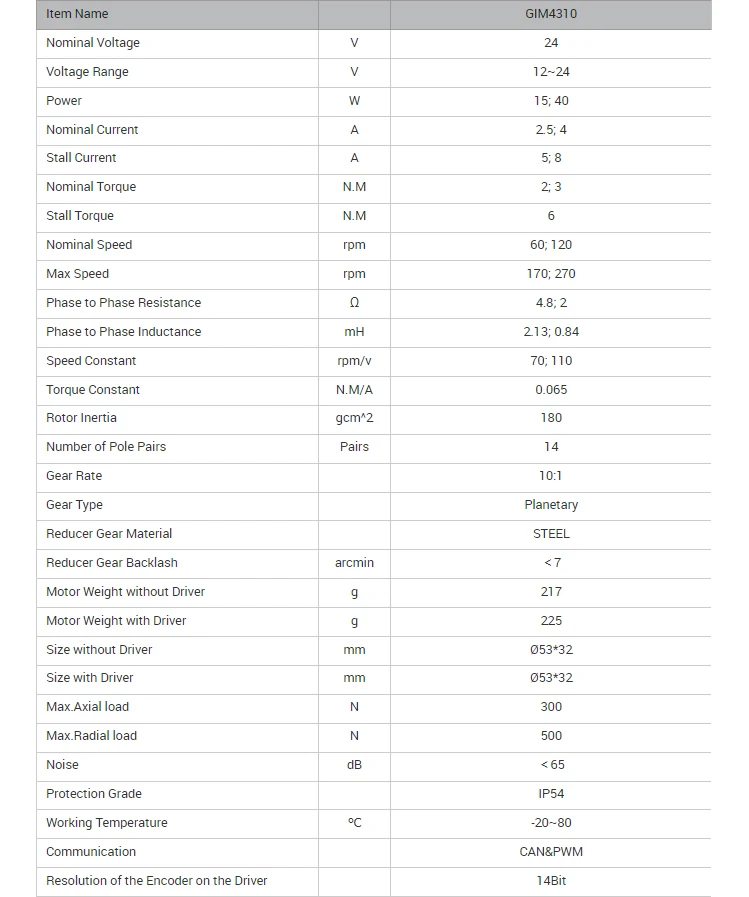Select the Number of Pole Pairs label

(106, 447)
